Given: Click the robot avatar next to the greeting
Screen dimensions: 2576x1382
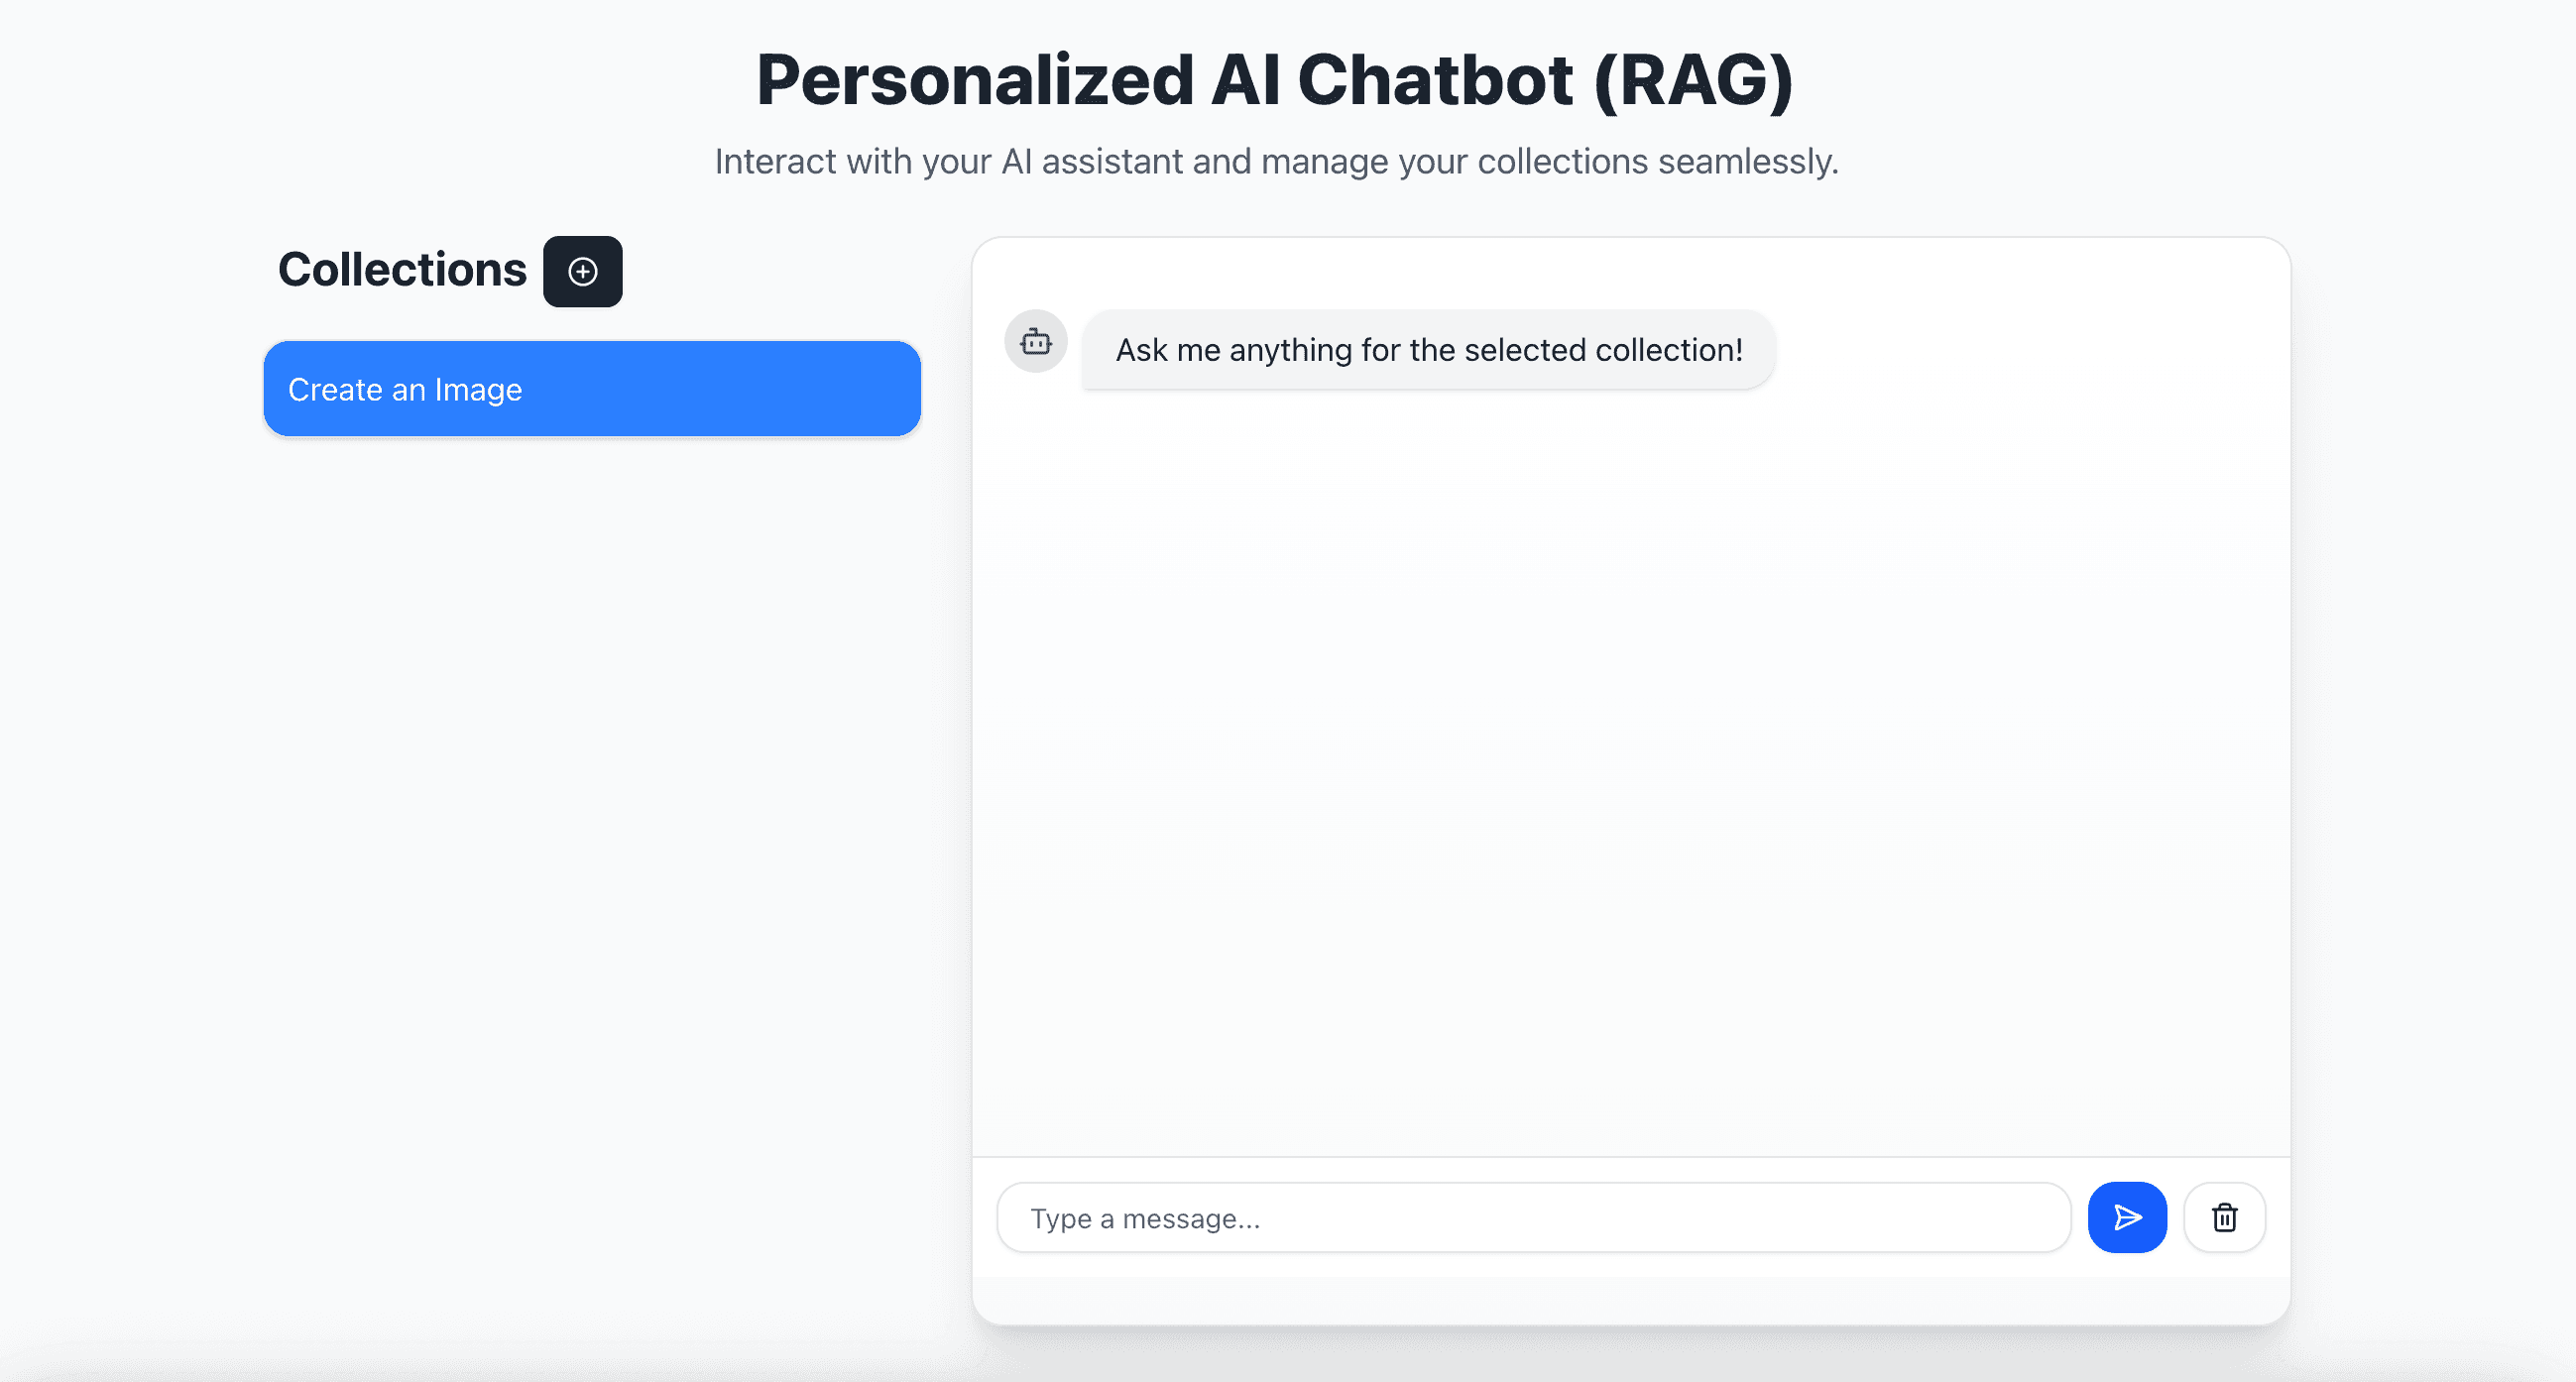Looking at the screenshot, I should pos(1035,341).
